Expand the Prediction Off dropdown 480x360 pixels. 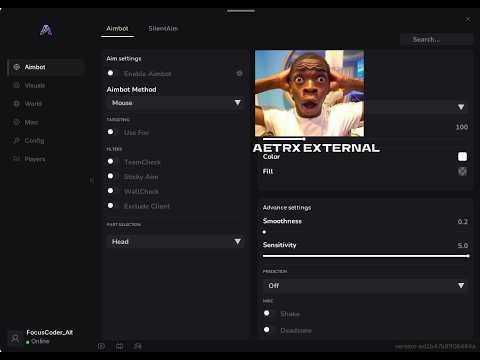365,285
